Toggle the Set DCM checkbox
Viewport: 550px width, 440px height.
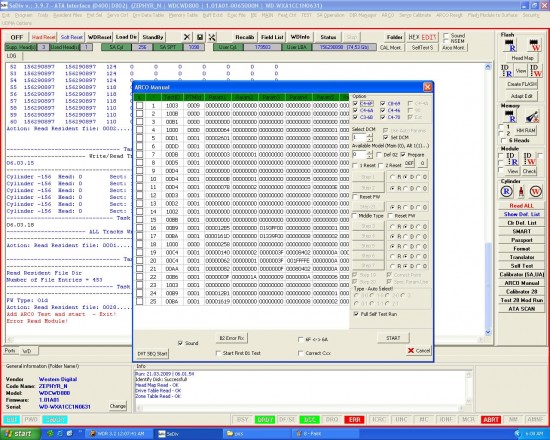[386, 137]
